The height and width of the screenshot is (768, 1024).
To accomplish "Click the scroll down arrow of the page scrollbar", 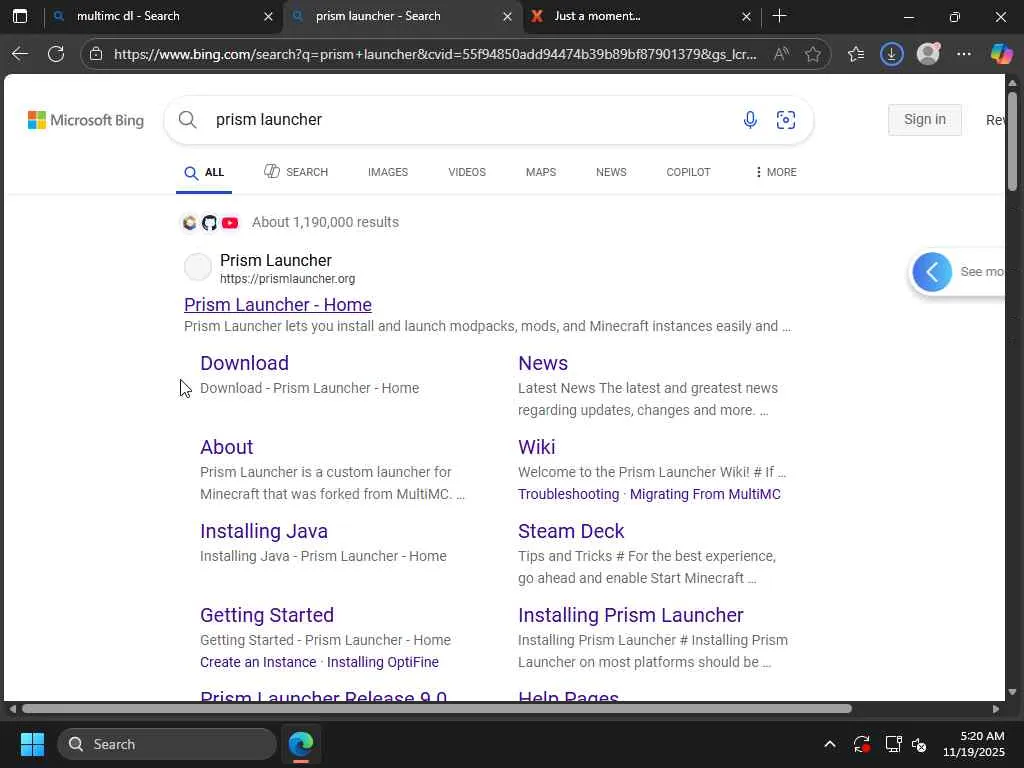I will [x=1012, y=692].
